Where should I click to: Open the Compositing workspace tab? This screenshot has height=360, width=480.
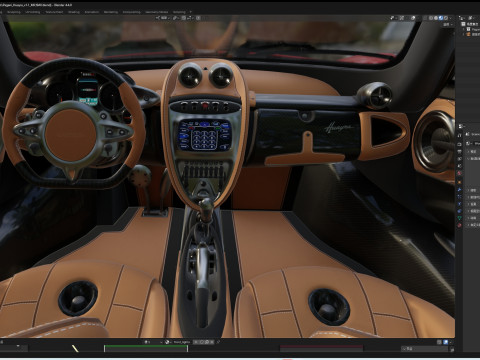132,12
